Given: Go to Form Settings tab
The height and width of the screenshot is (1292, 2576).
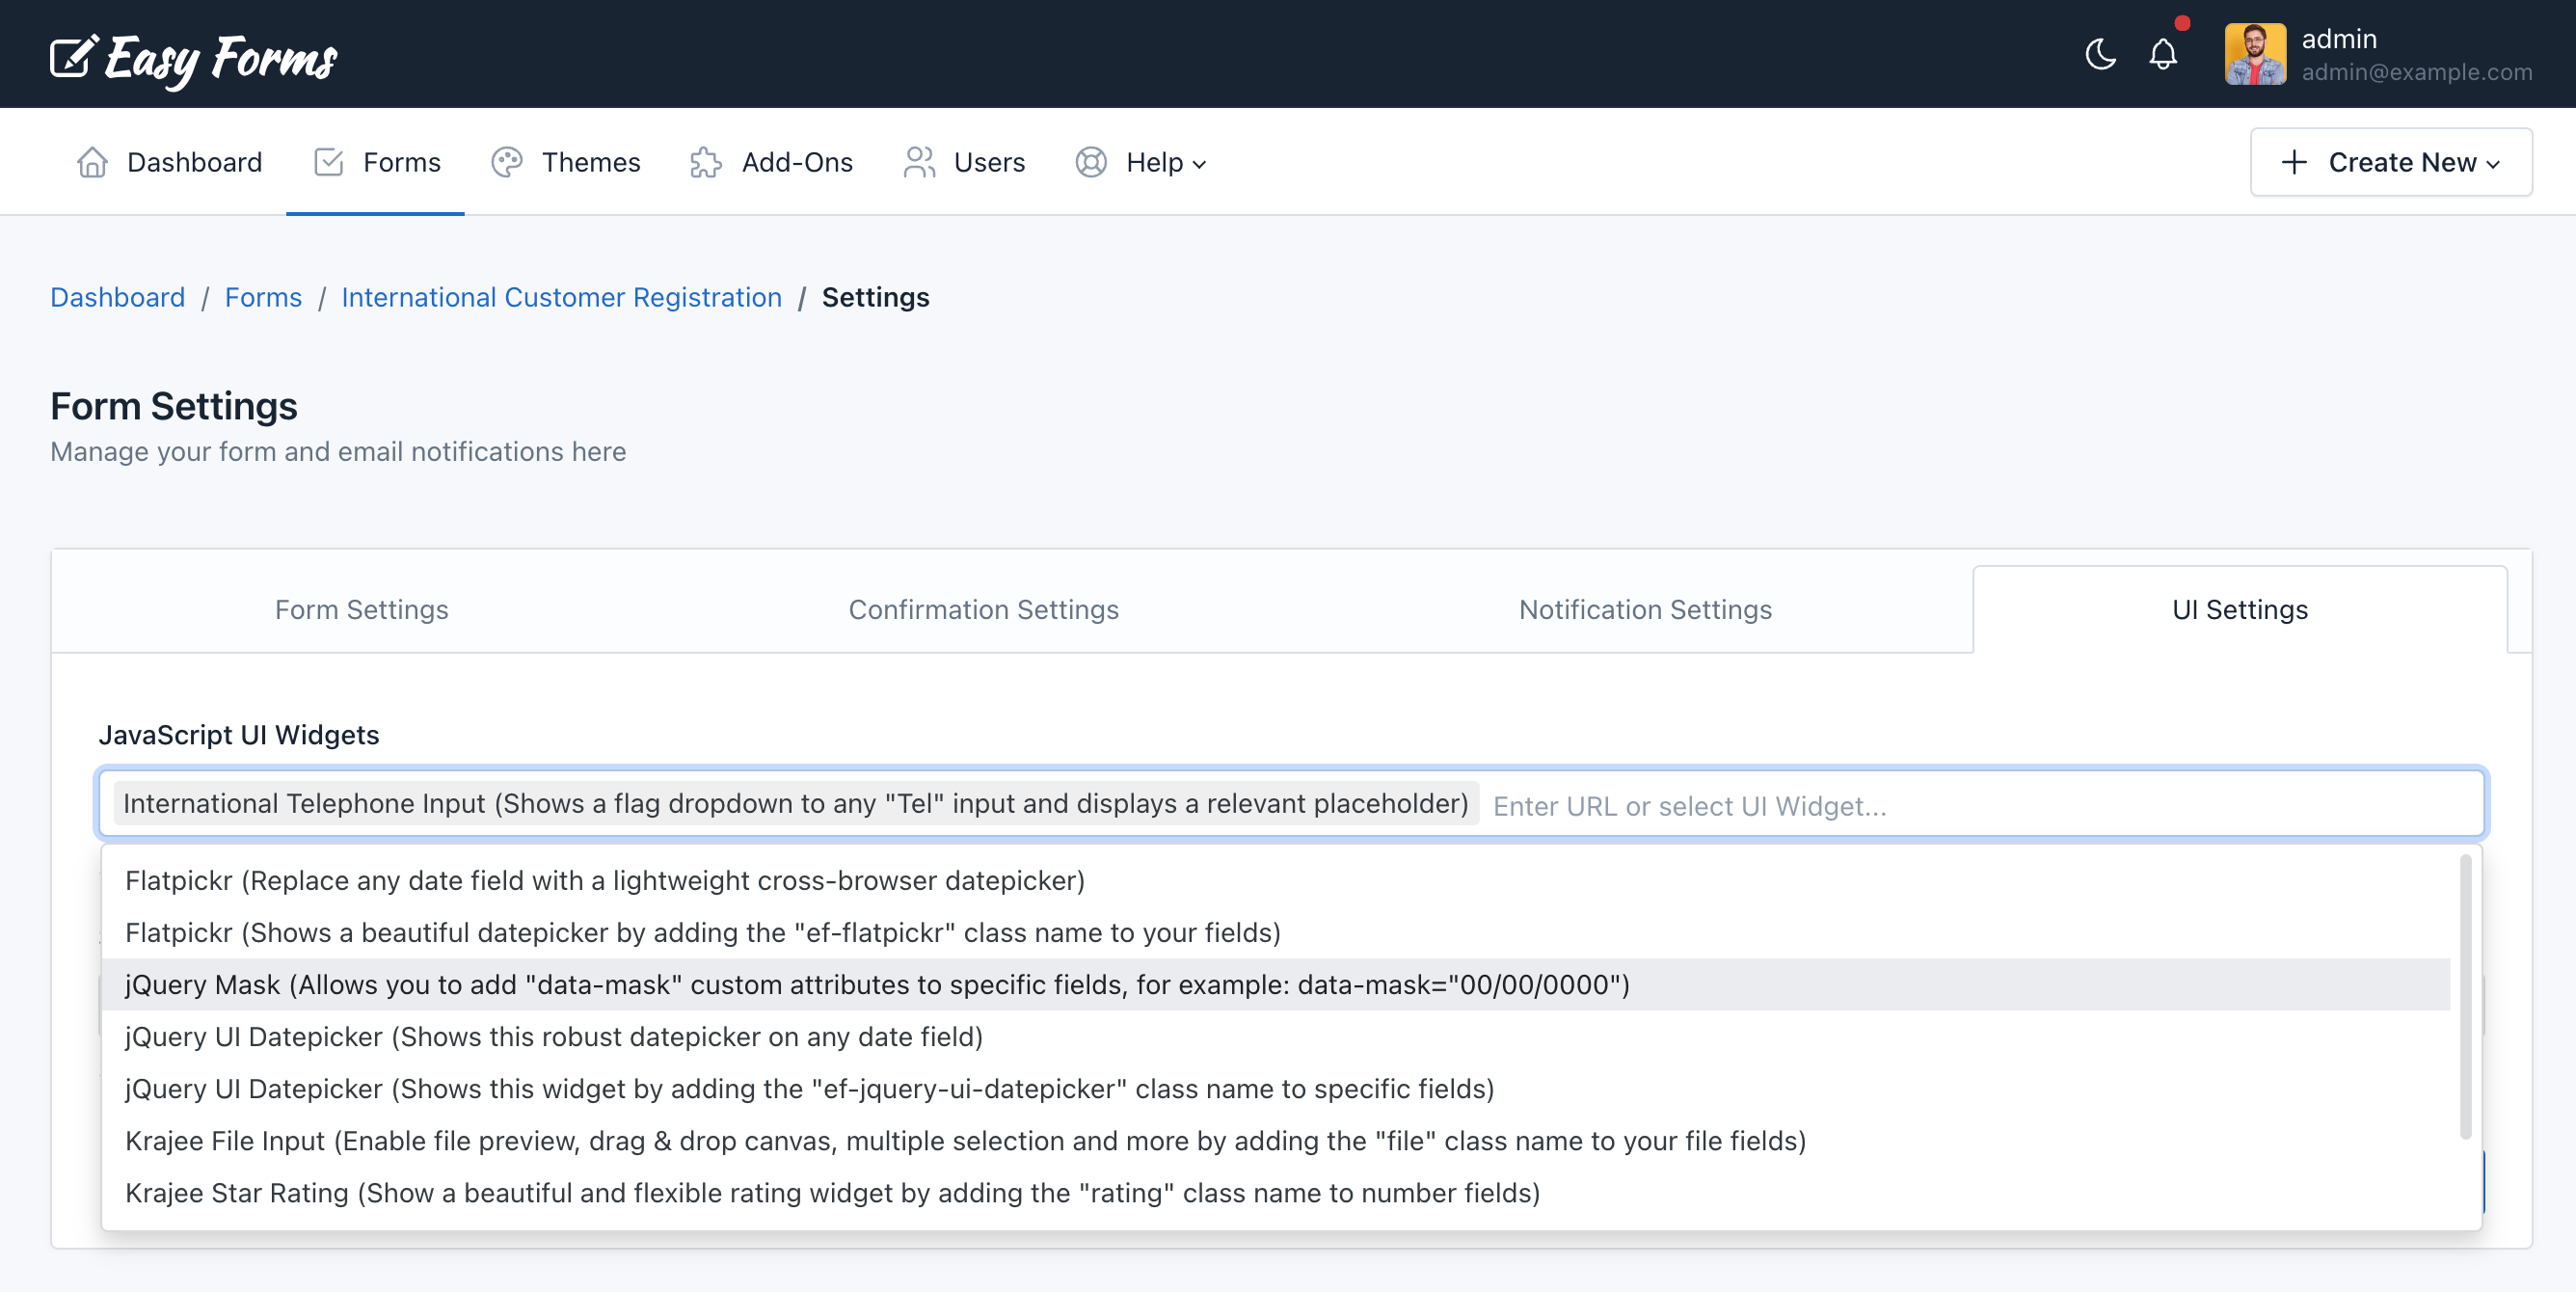Looking at the screenshot, I should pyautogui.click(x=361, y=610).
